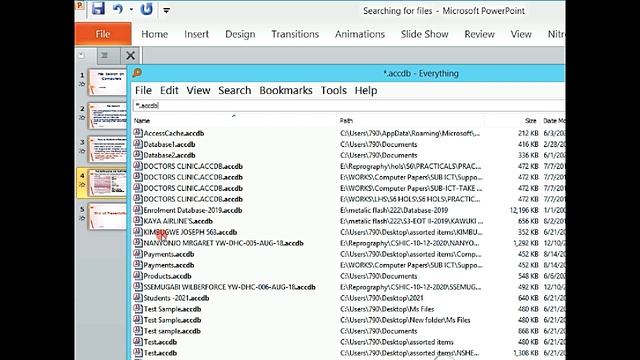The width and height of the screenshot is (640, 360).
Task: Select slide 2 thumbnail
Action: (x=107, y=116)
